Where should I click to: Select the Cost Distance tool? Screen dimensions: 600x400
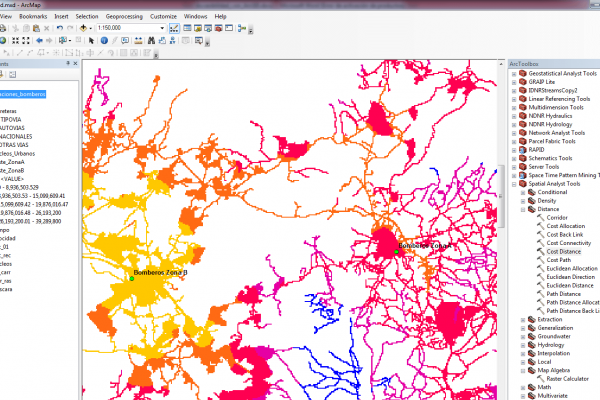pyautogui.click(x=563, y=251)
